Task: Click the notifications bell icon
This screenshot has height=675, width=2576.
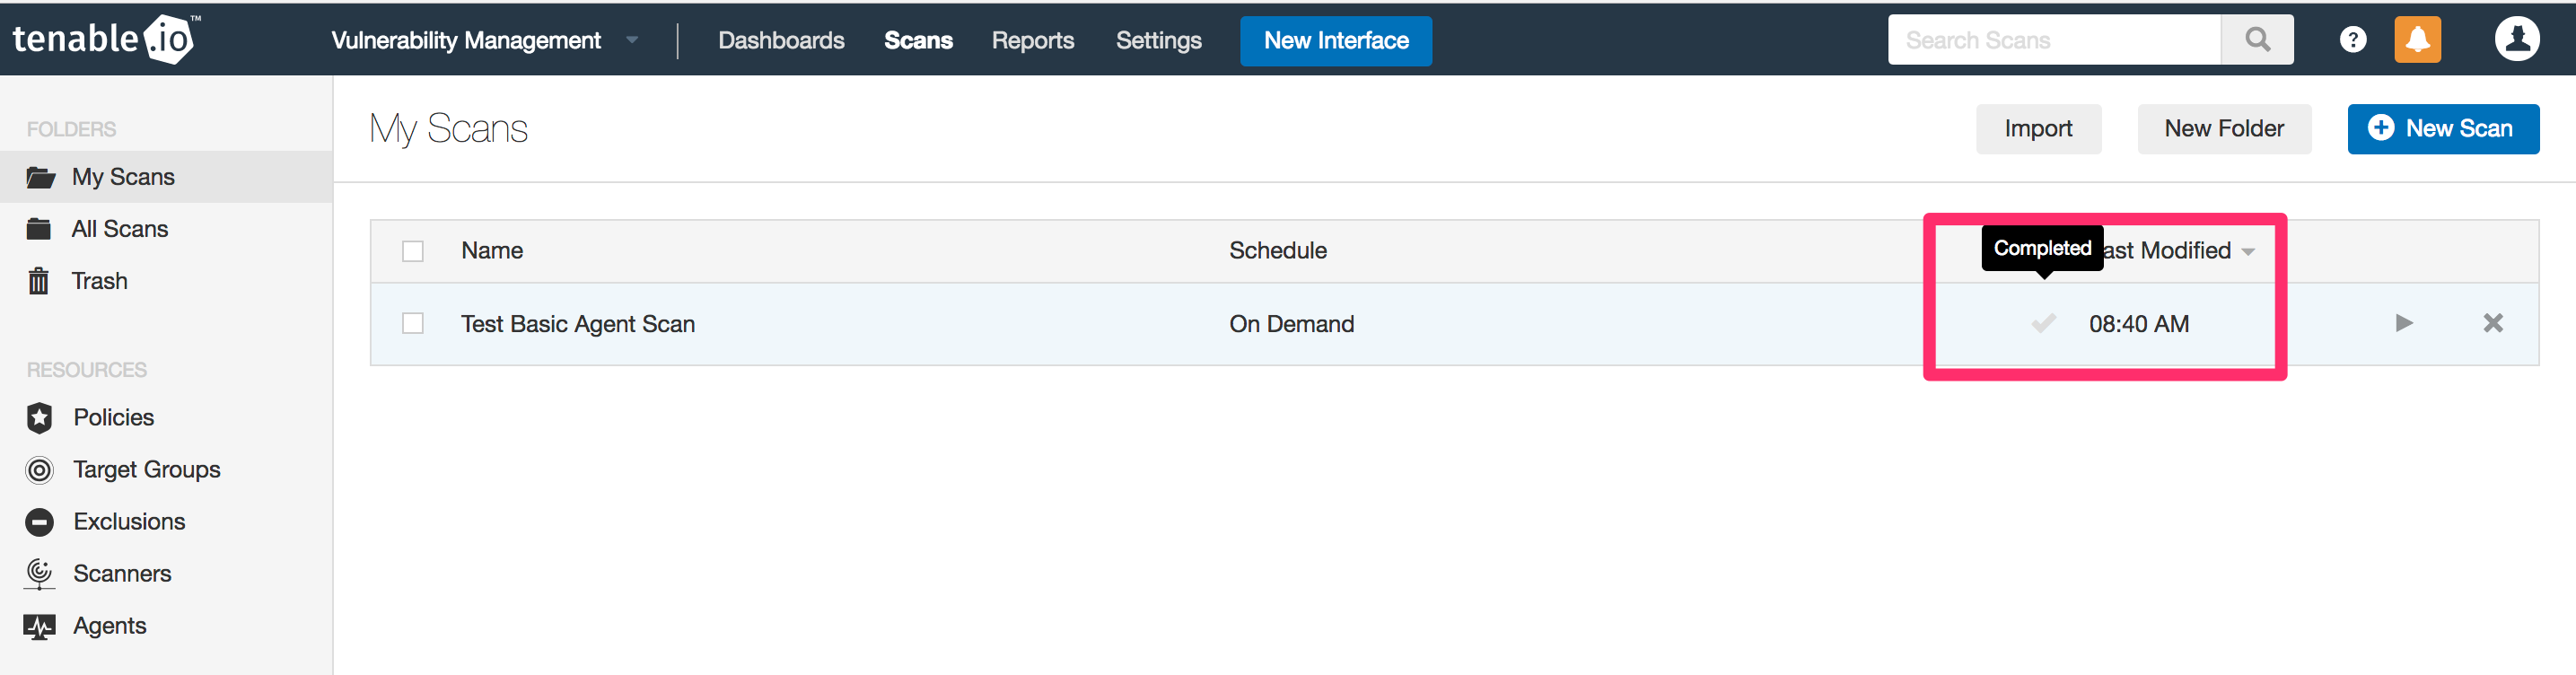Action: tap(2417, 40)
